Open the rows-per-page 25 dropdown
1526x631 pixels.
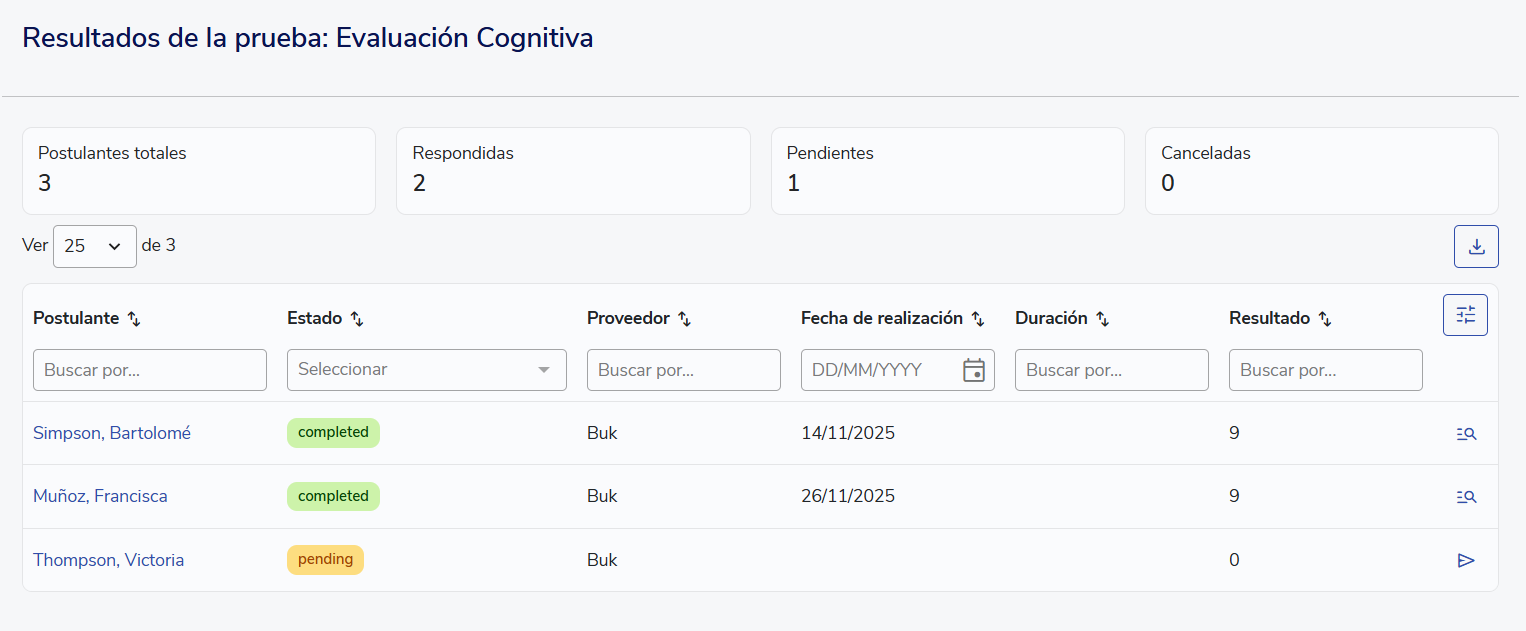coord(94,246)
